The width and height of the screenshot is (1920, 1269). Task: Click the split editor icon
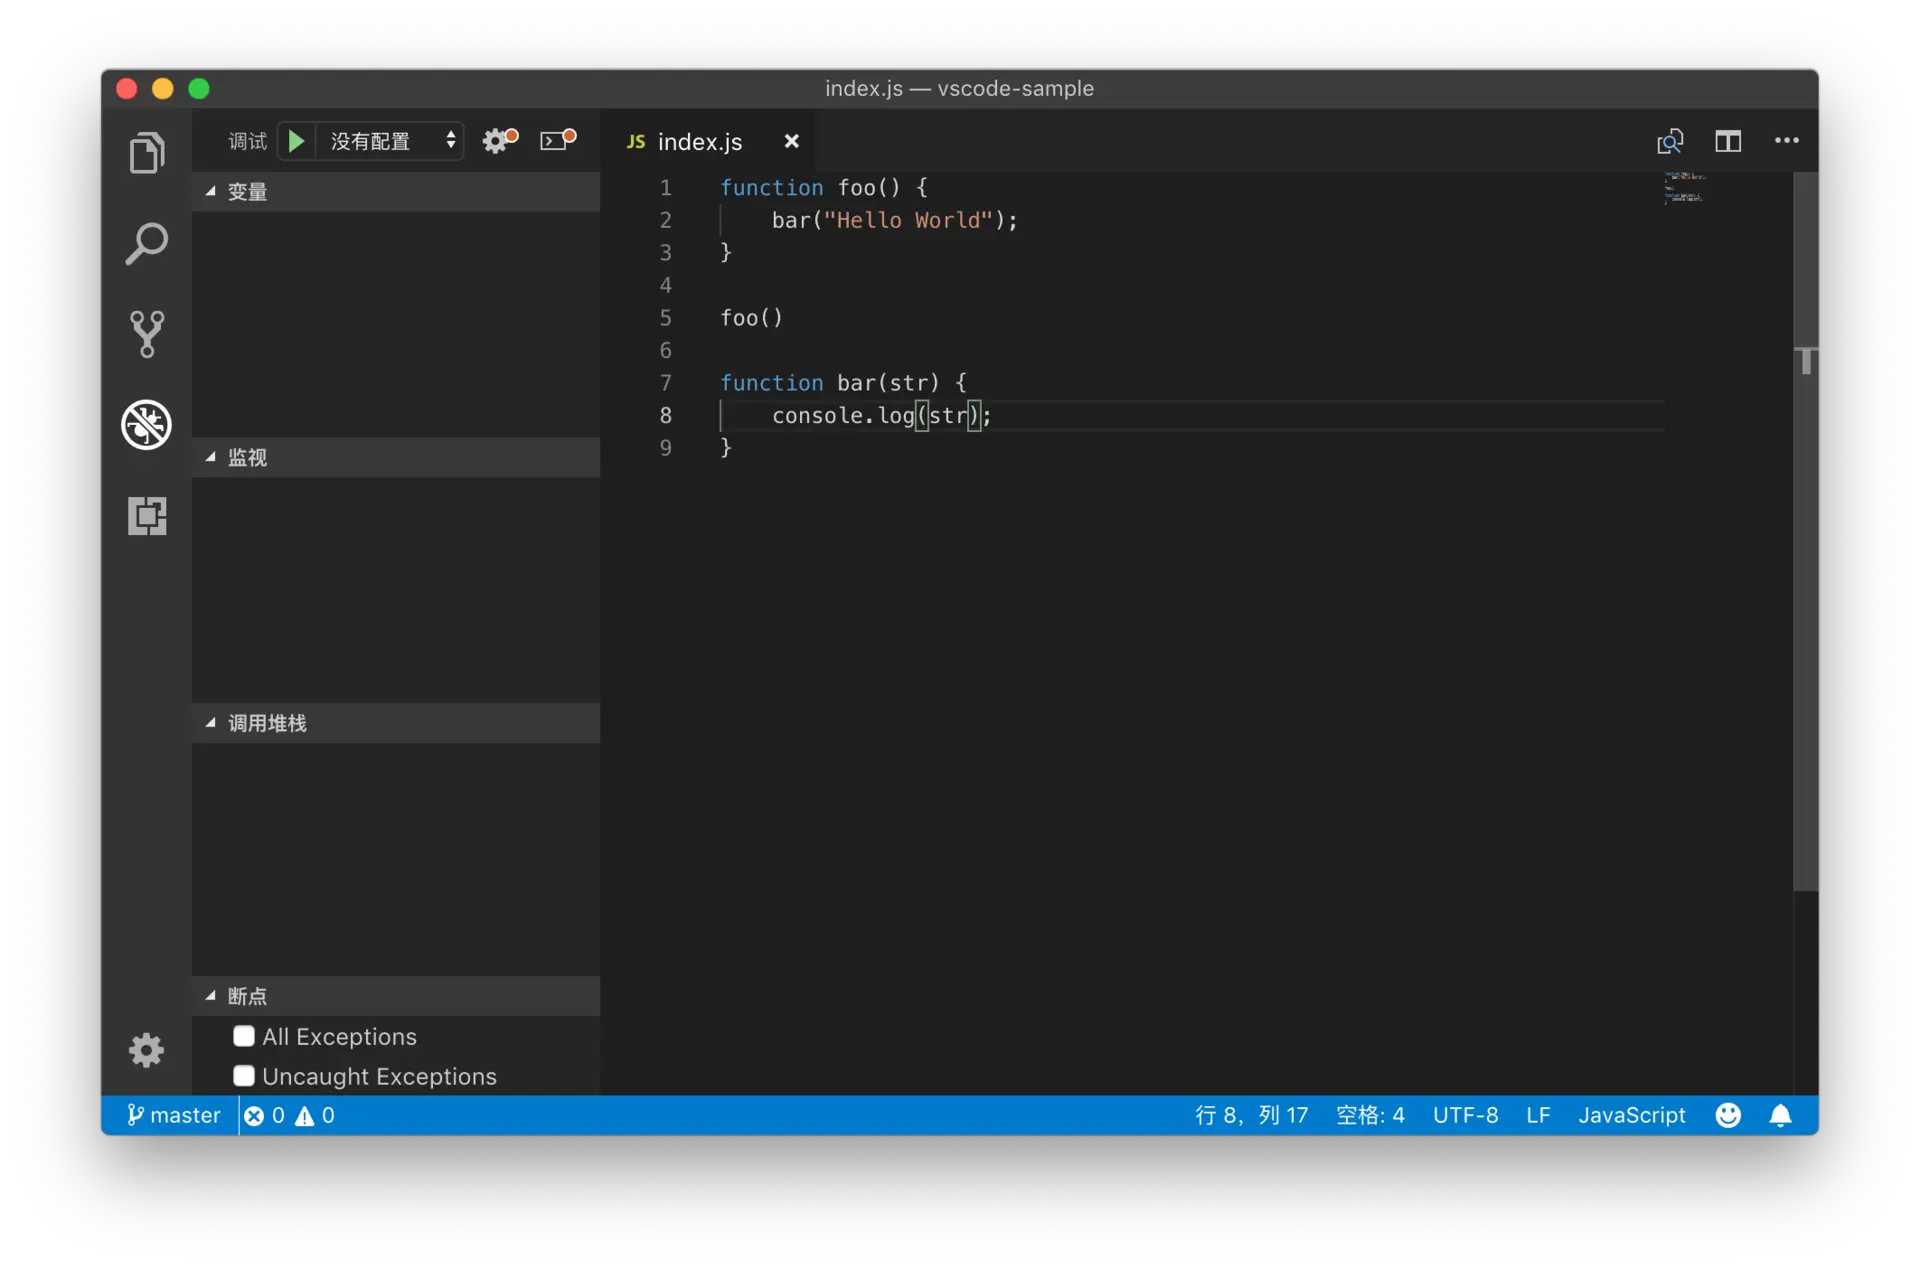(x=1728, y=141)
